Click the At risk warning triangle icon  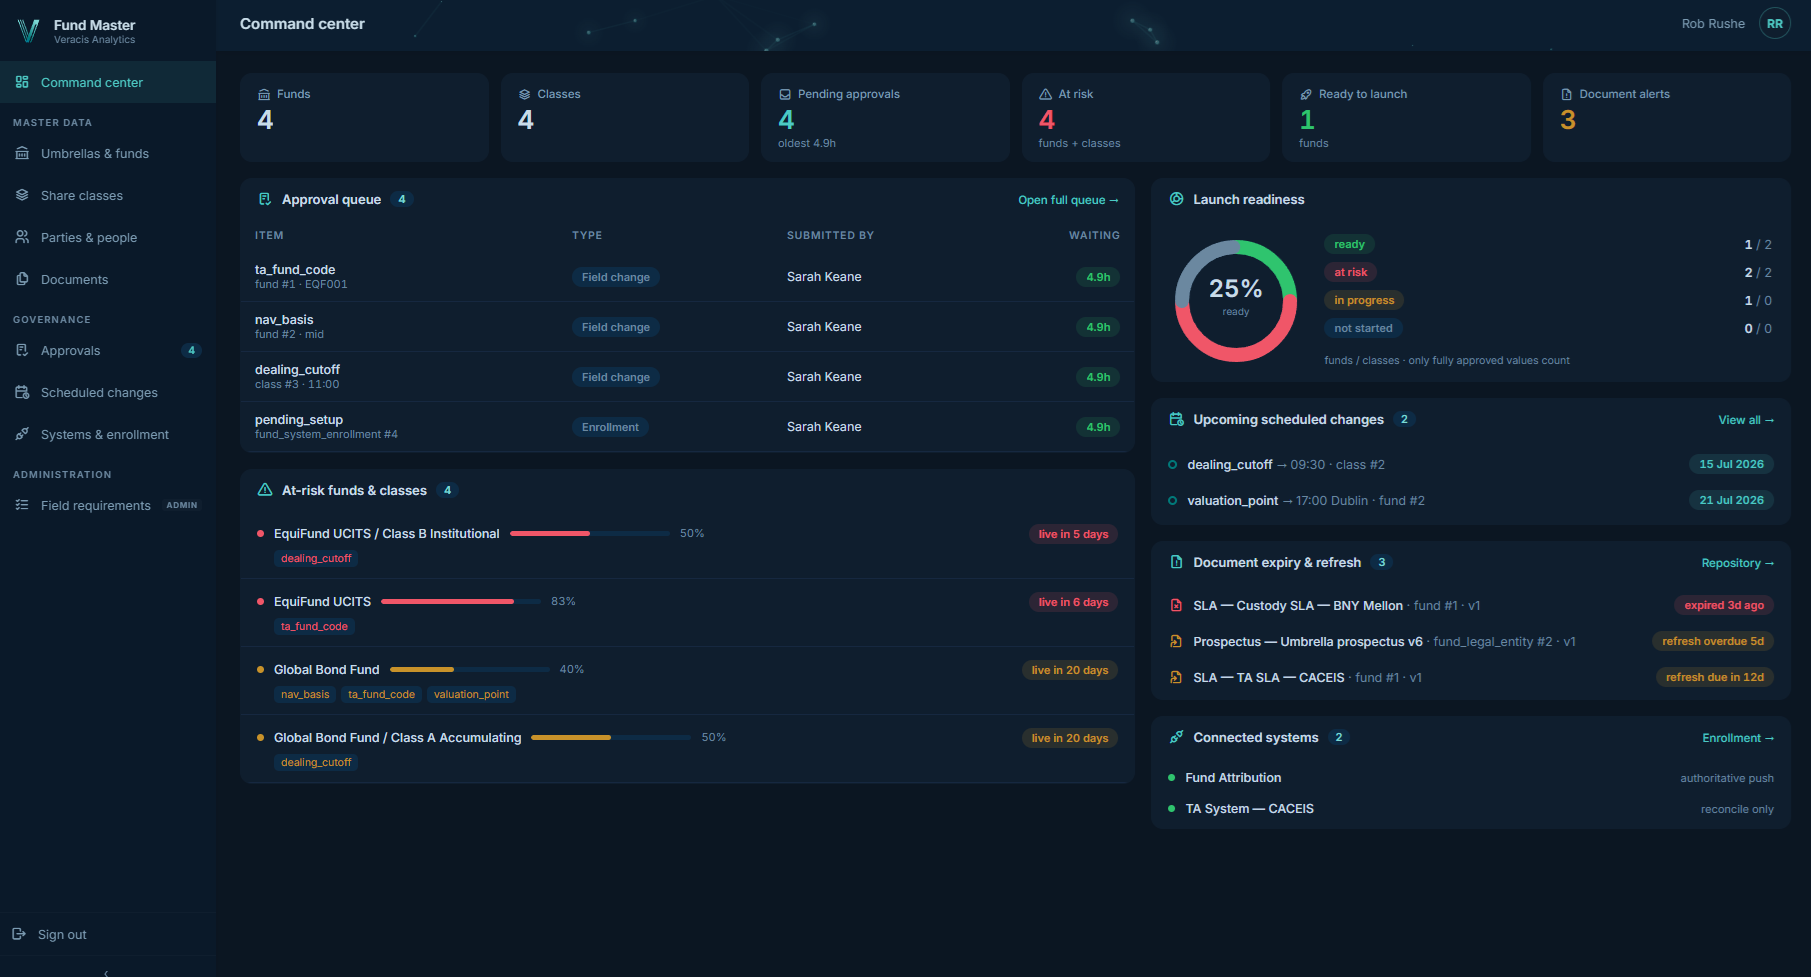click(1045, 94)
